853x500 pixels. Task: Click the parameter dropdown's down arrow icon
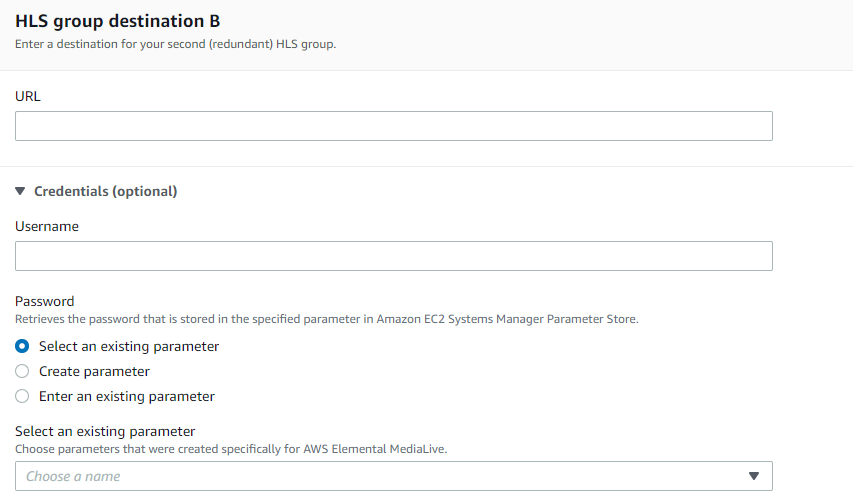pos(754,476)
